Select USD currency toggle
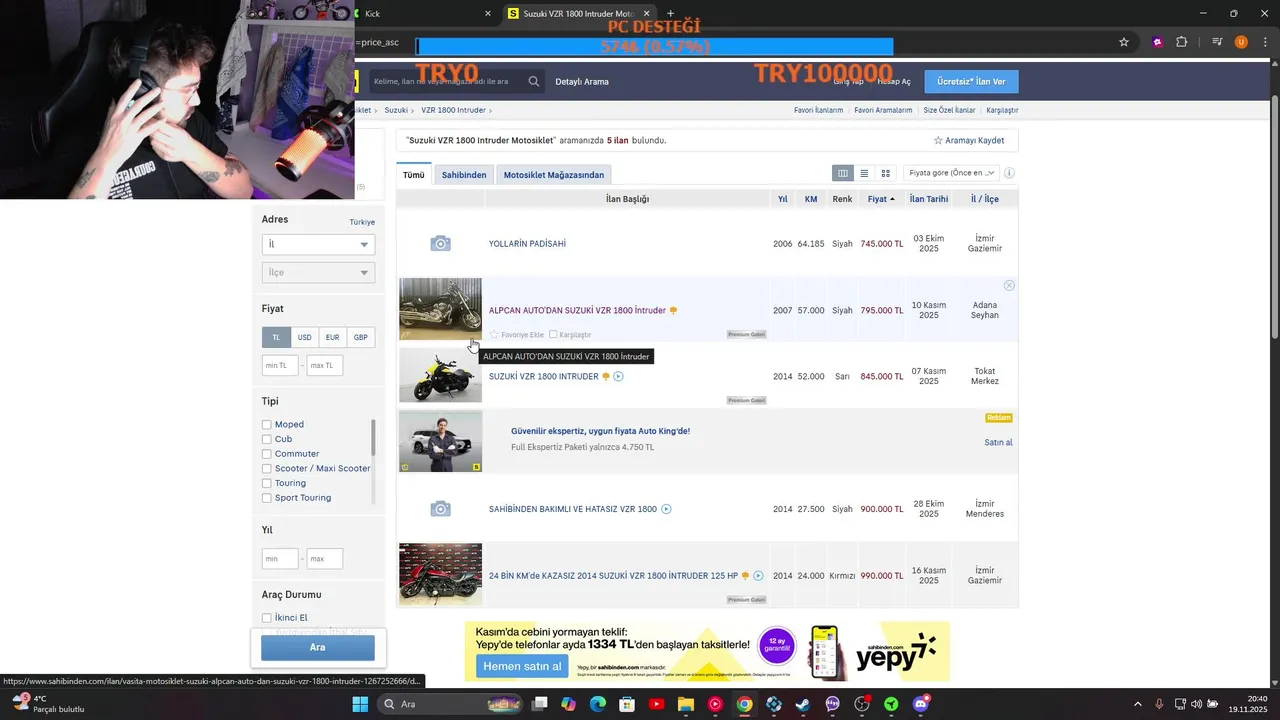 pos(304,337)
